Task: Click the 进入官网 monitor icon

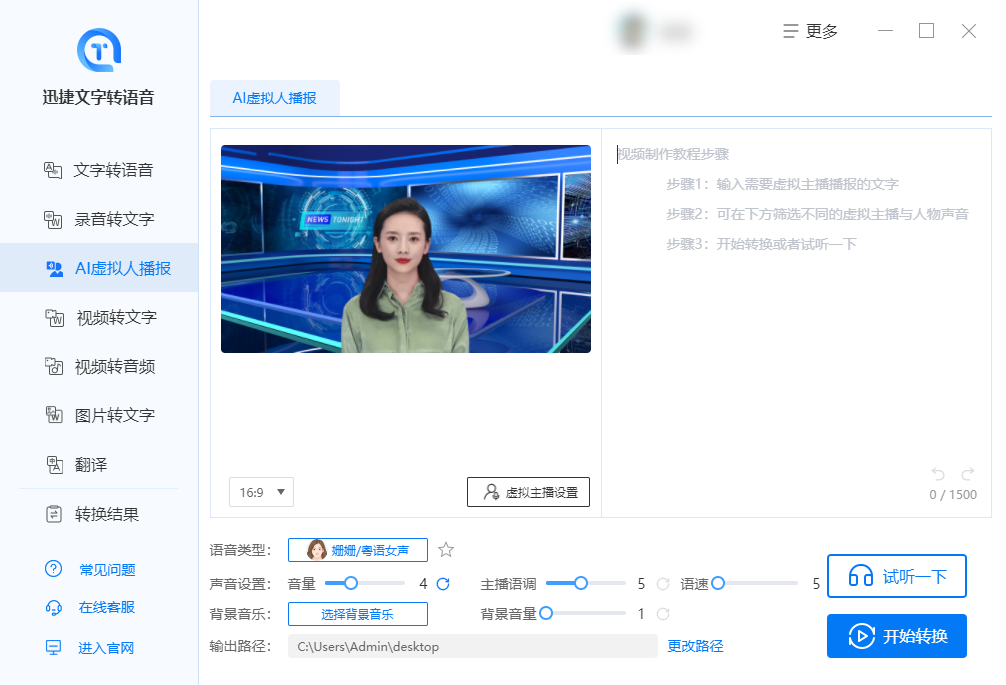Action: click(53, 648)
